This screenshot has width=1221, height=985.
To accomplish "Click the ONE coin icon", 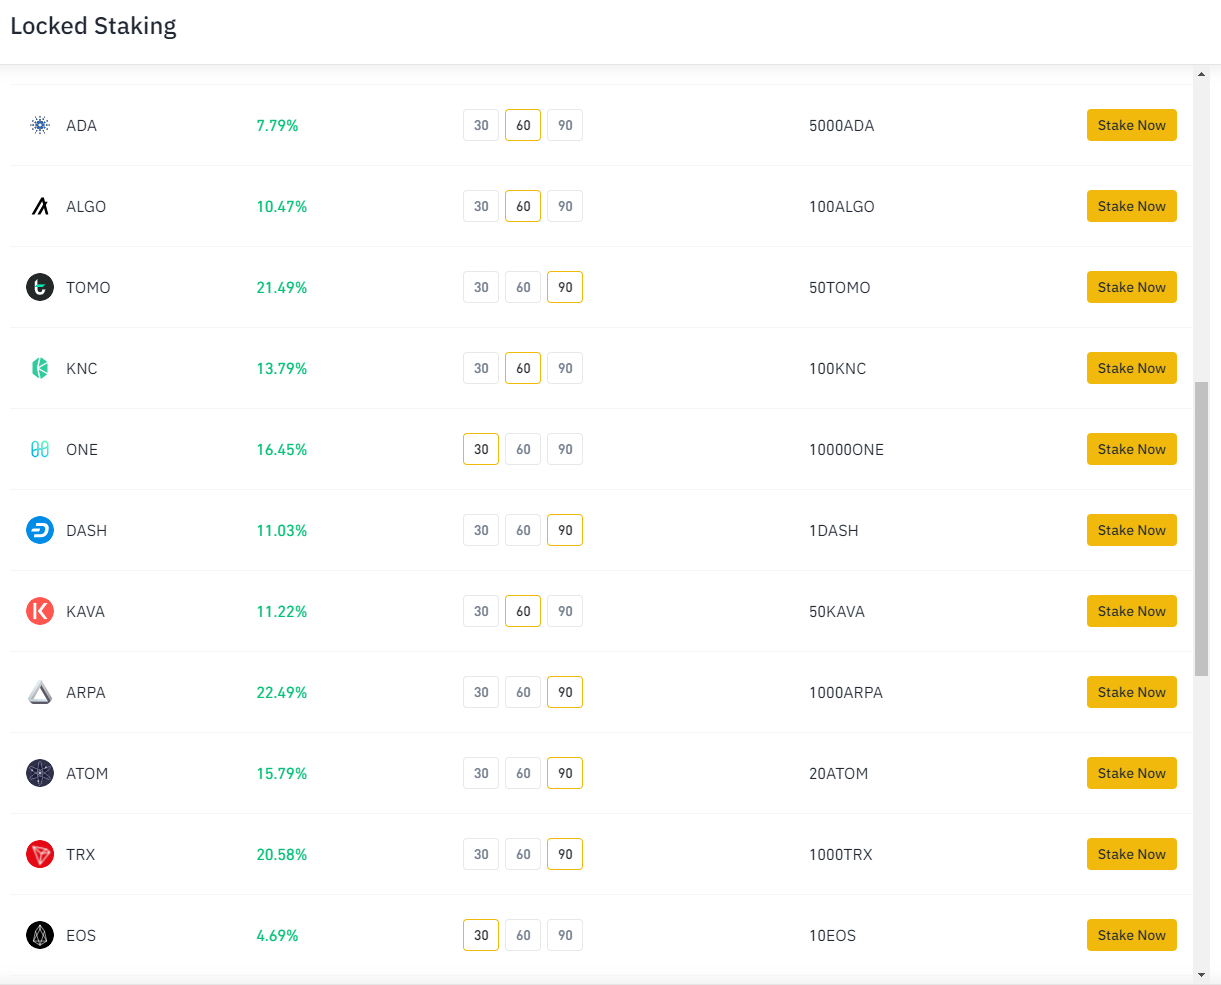I will [40, 449].
